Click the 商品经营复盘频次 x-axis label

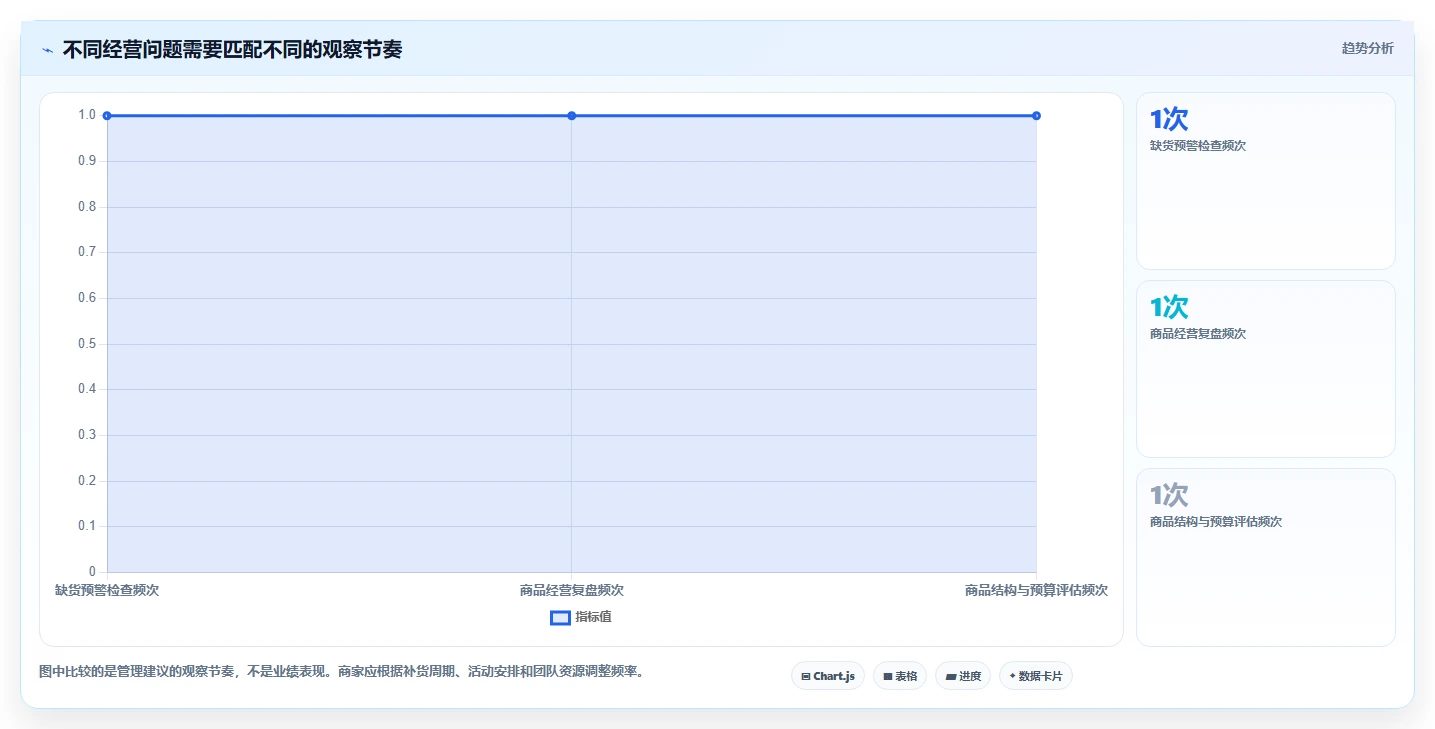572,590
